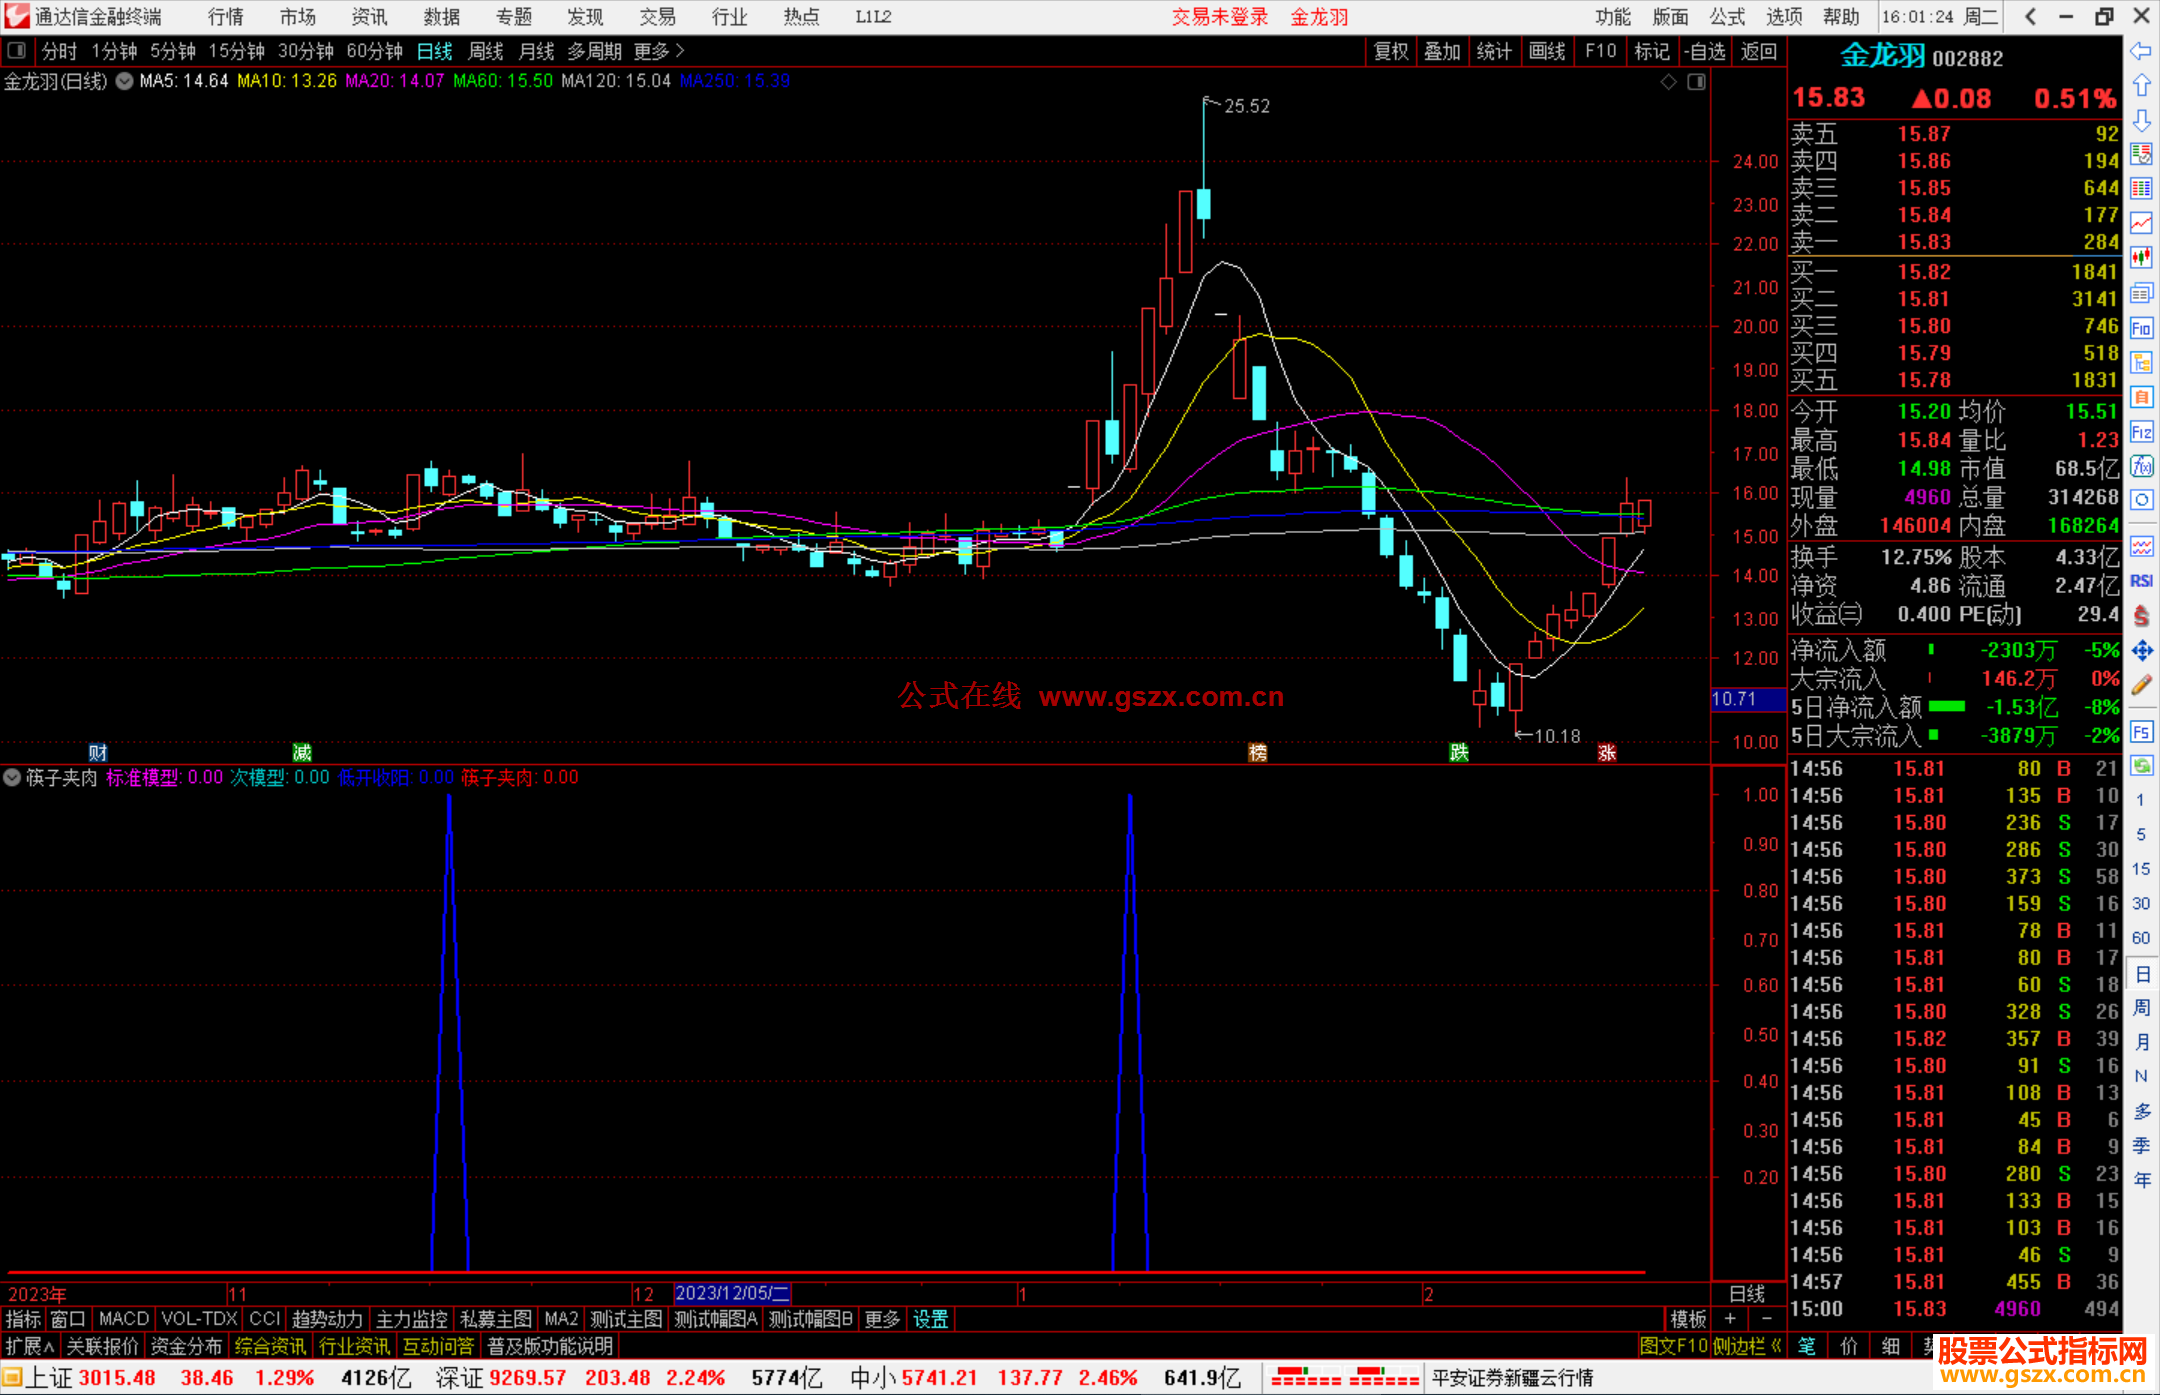Click the 复权 button
This screenshot has height=1395, width=2160.
[x=1391, y=51]
